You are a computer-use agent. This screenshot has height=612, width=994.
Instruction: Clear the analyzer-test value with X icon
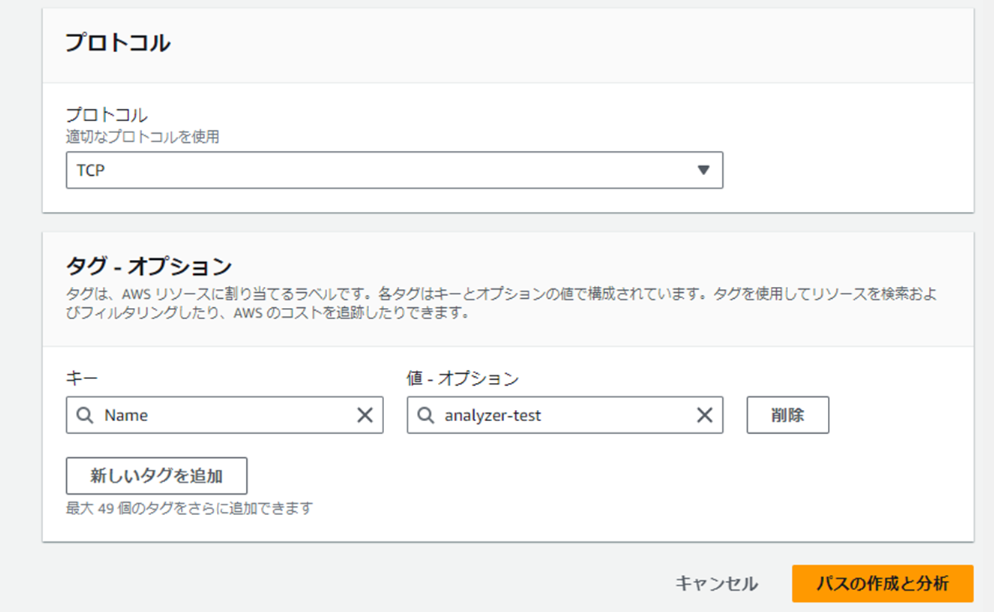click(x=704, y=415)
